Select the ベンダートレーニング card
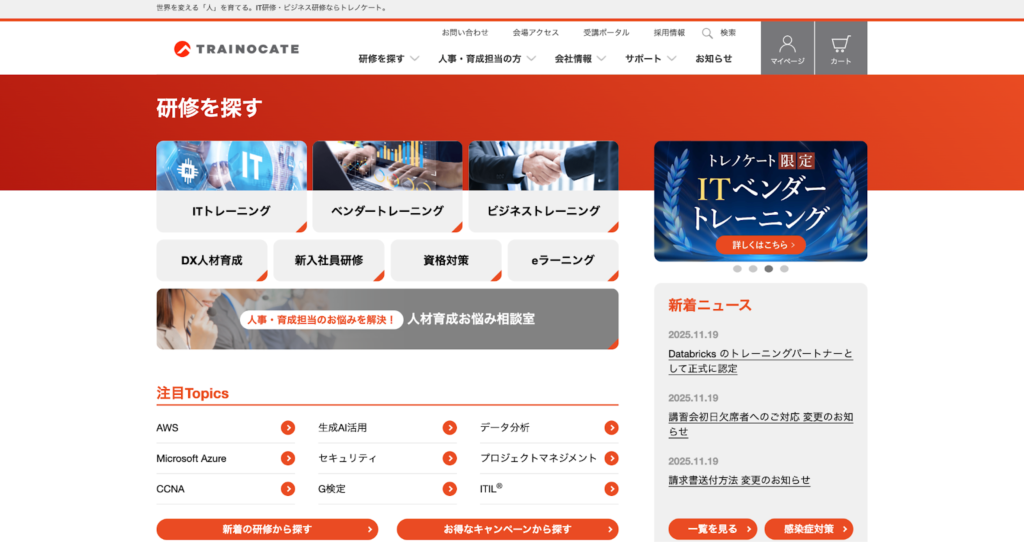The image size is (1024, 542). [x=387, y=186]
